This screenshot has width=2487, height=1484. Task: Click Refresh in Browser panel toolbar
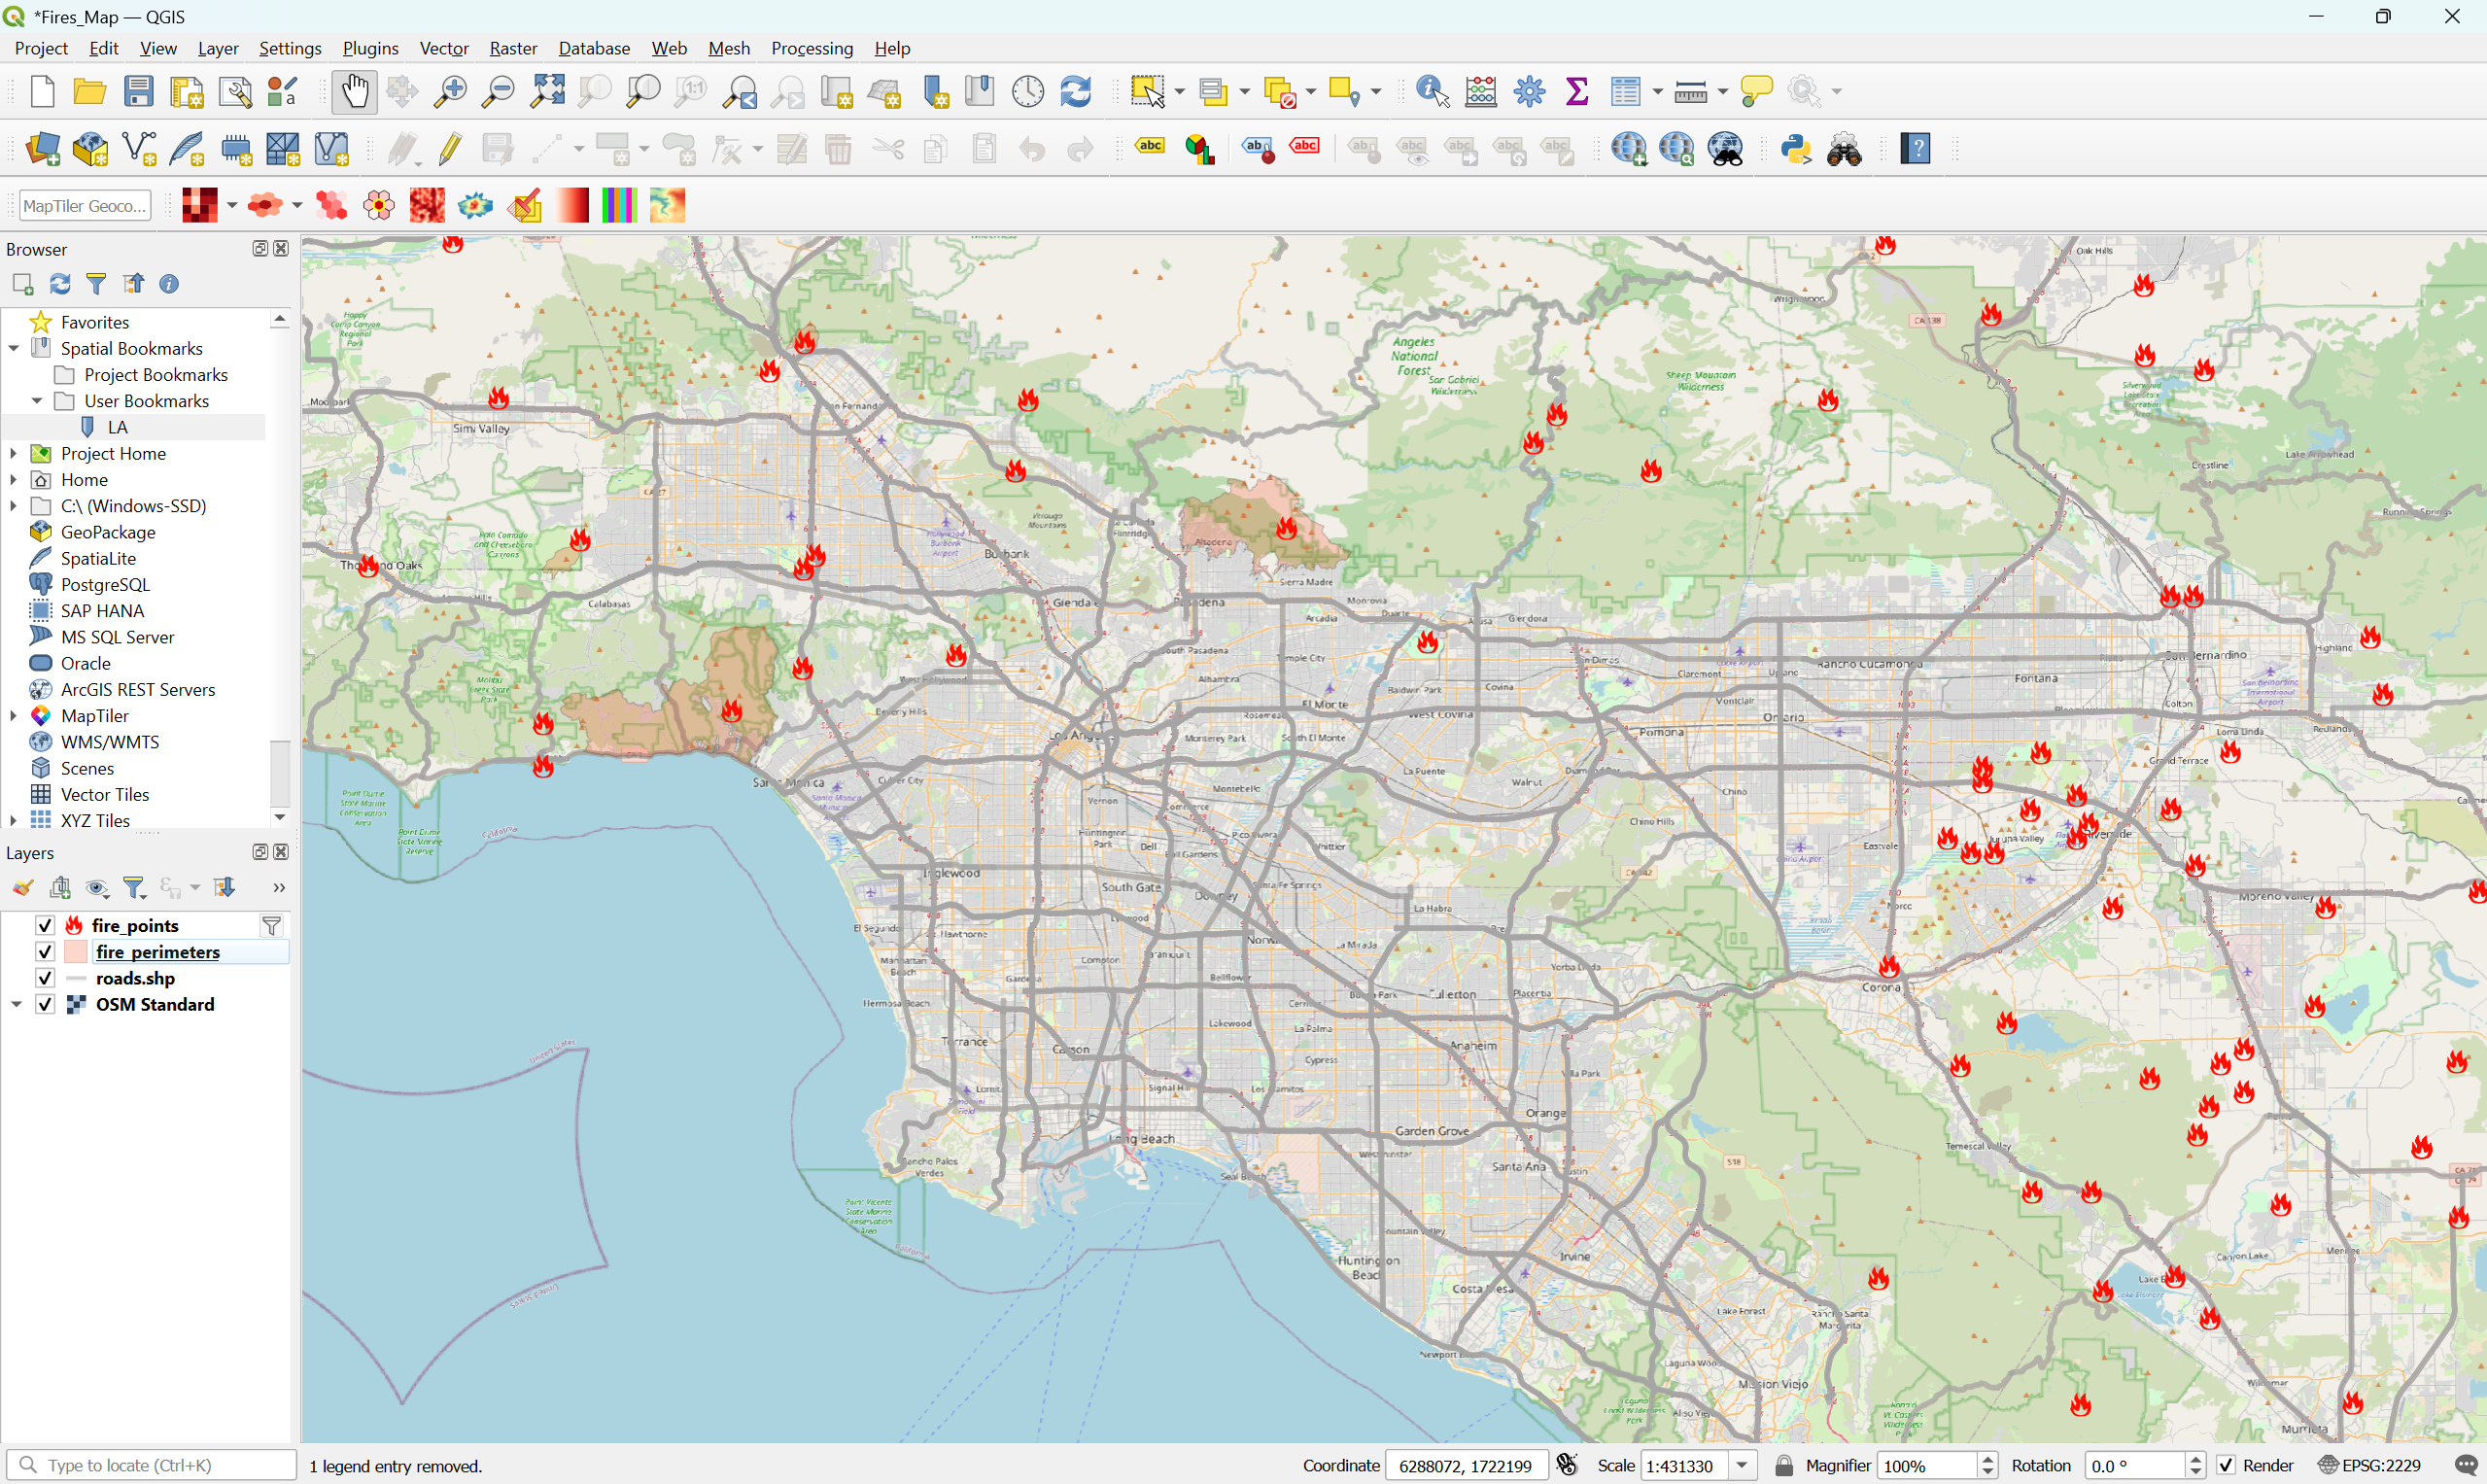[x=60, y=284]
